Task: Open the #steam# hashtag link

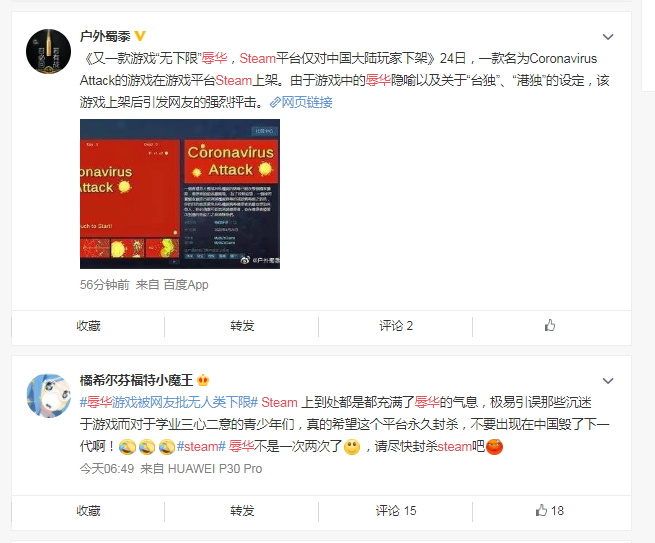Action: (201, 447)
